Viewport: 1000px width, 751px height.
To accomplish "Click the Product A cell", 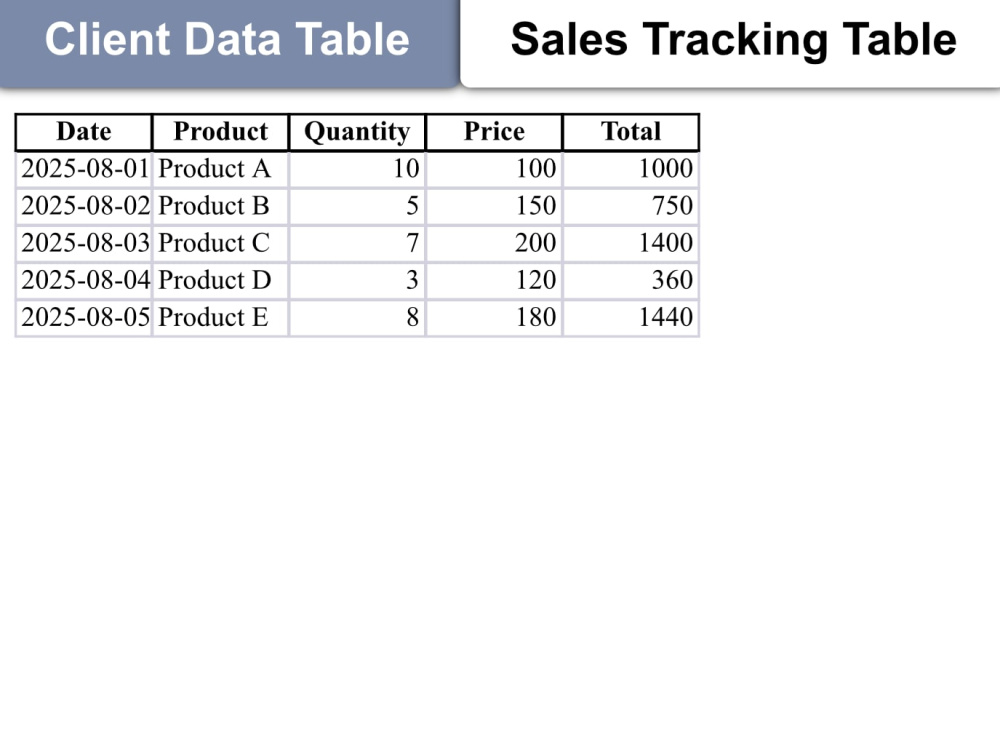I will click(x=221, y=169).
